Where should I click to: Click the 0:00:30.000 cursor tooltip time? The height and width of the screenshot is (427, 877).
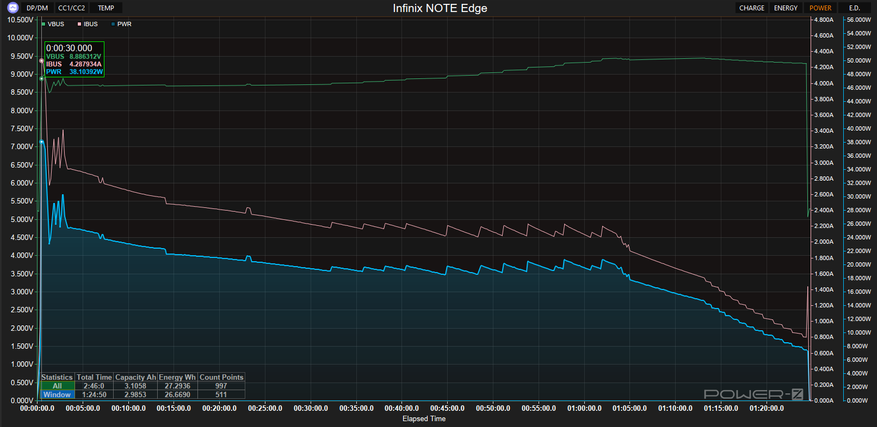coord(67,49)
